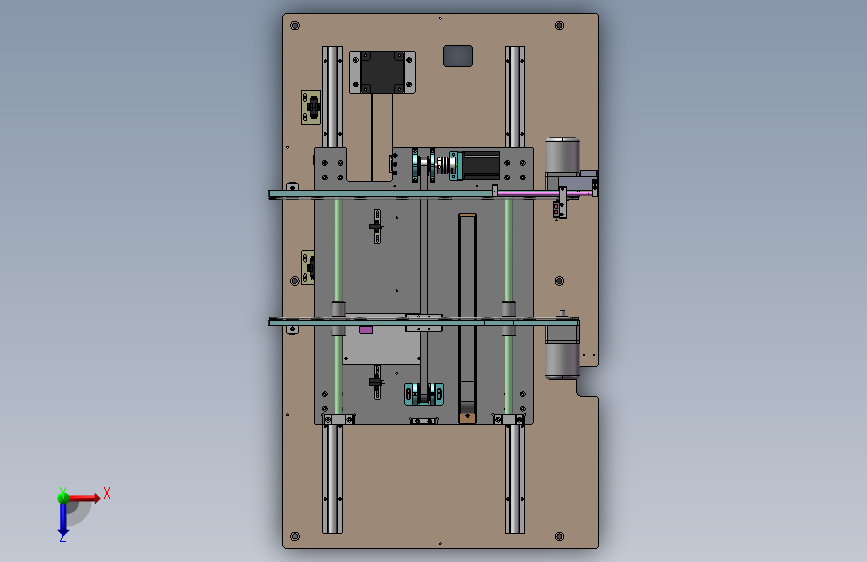
Task: Pick the top-right corner screw of the base plate
Action: coord(559,25)
